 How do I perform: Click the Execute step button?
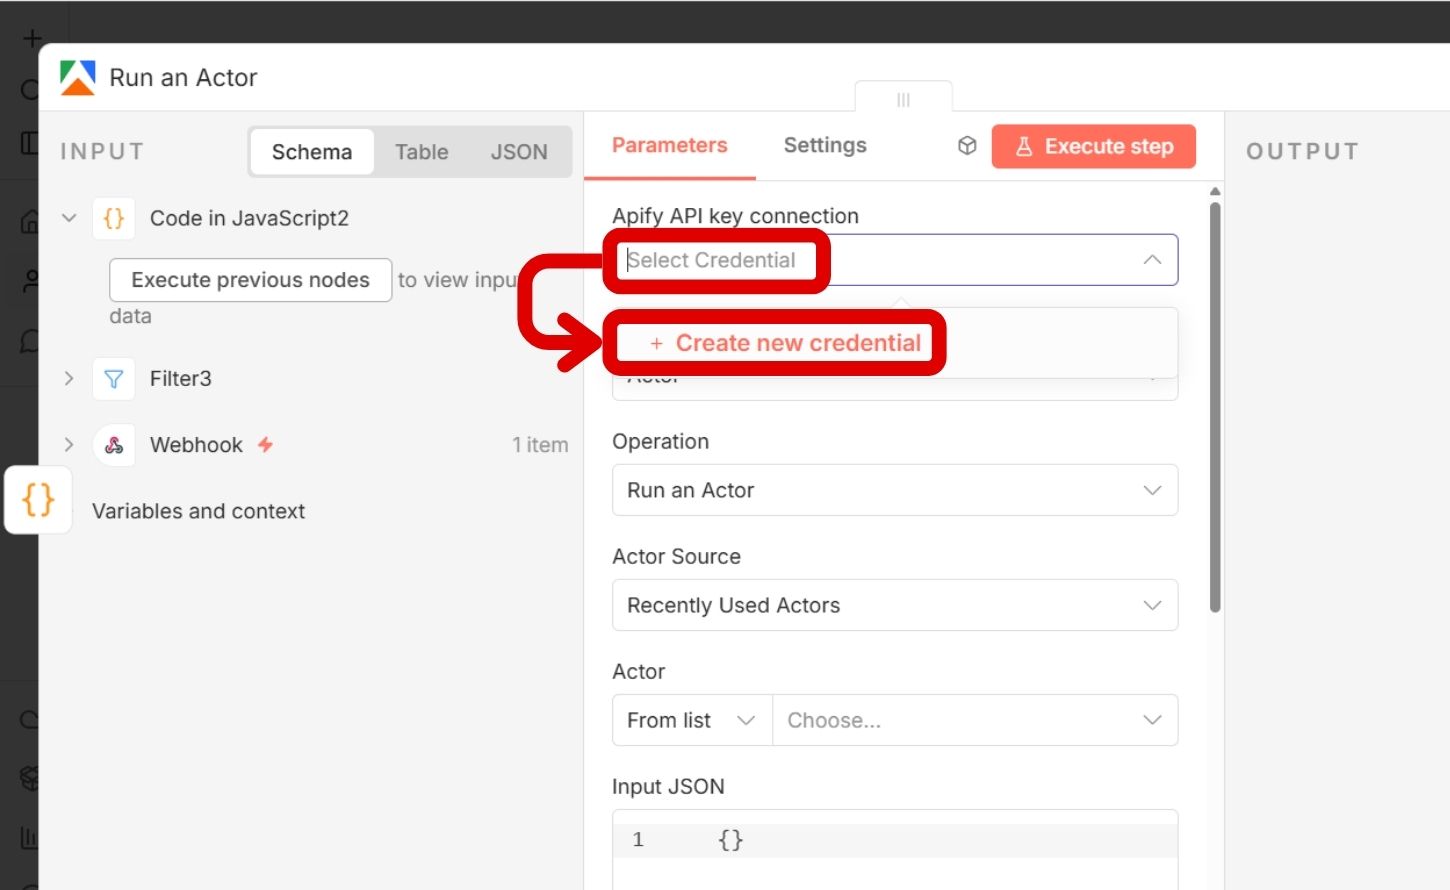(x=1093, y=146)
